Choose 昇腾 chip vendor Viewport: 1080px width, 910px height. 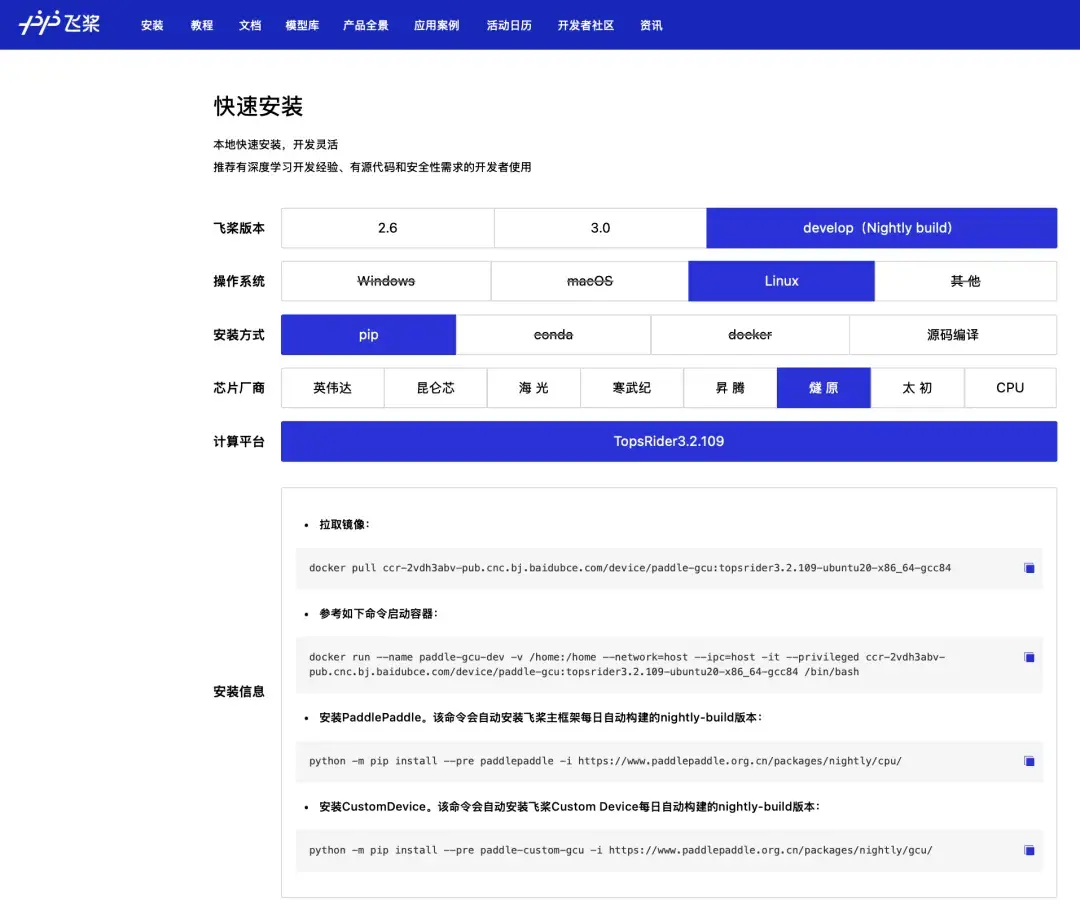click(730, 388)
